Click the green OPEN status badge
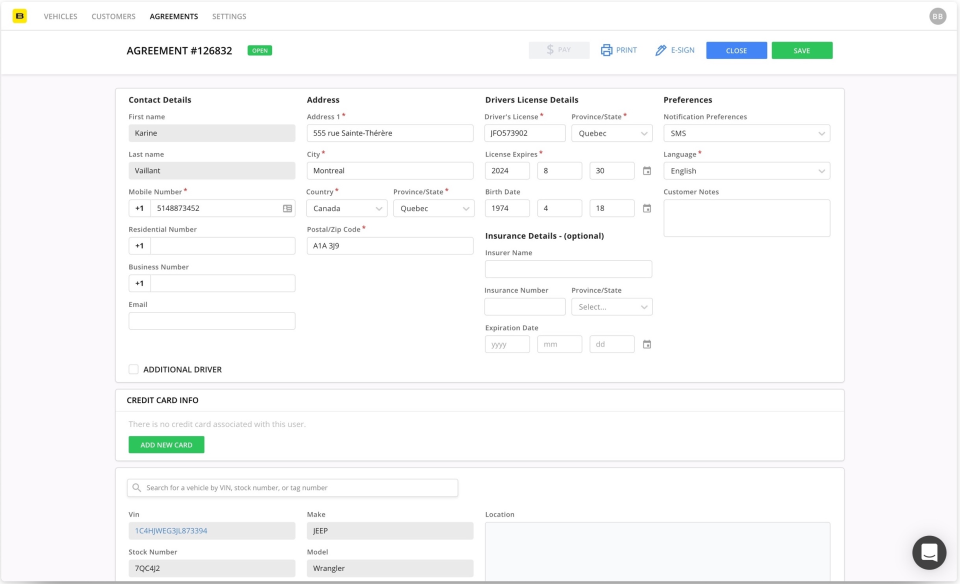The height and width of the screenshot is (584, 960). click(x=260, y=50)
